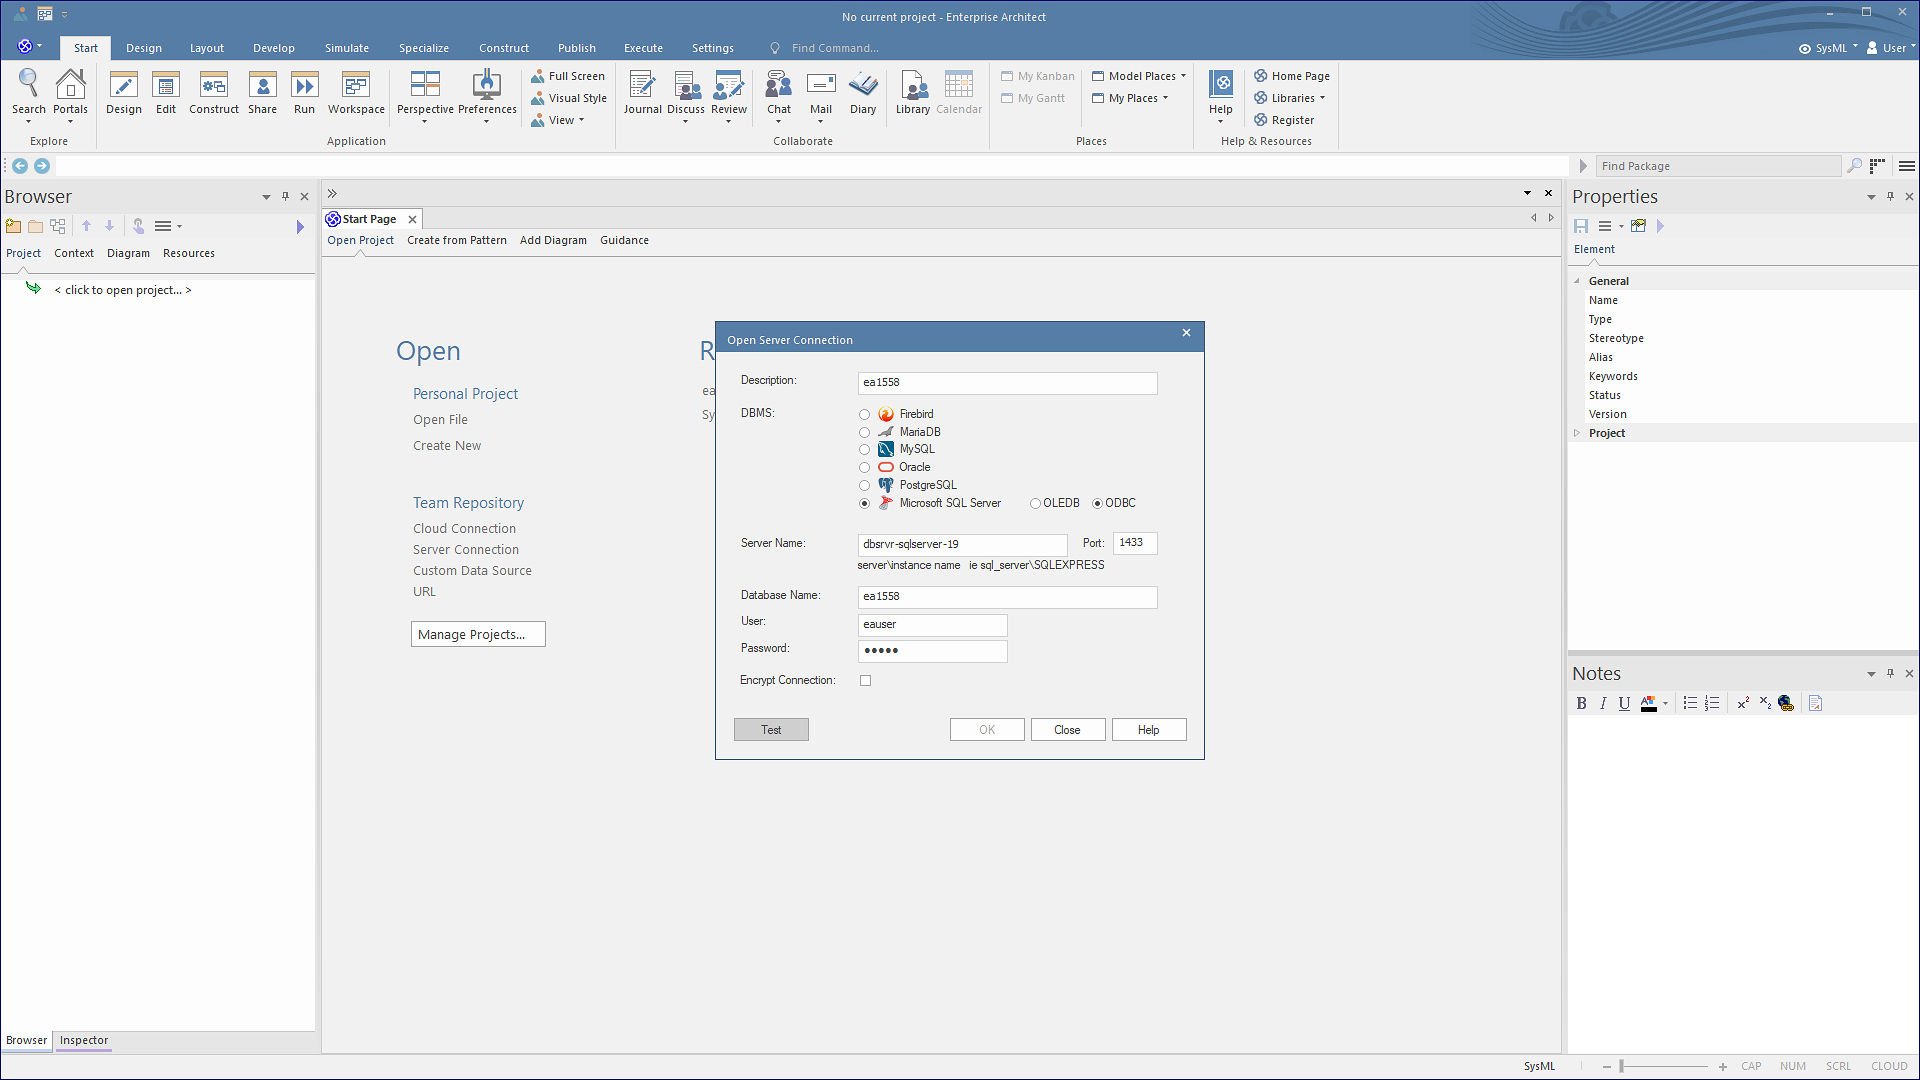The image size is (1920, 1080).
Task: Click the Test connection button
Action: [x=770, y=730]
